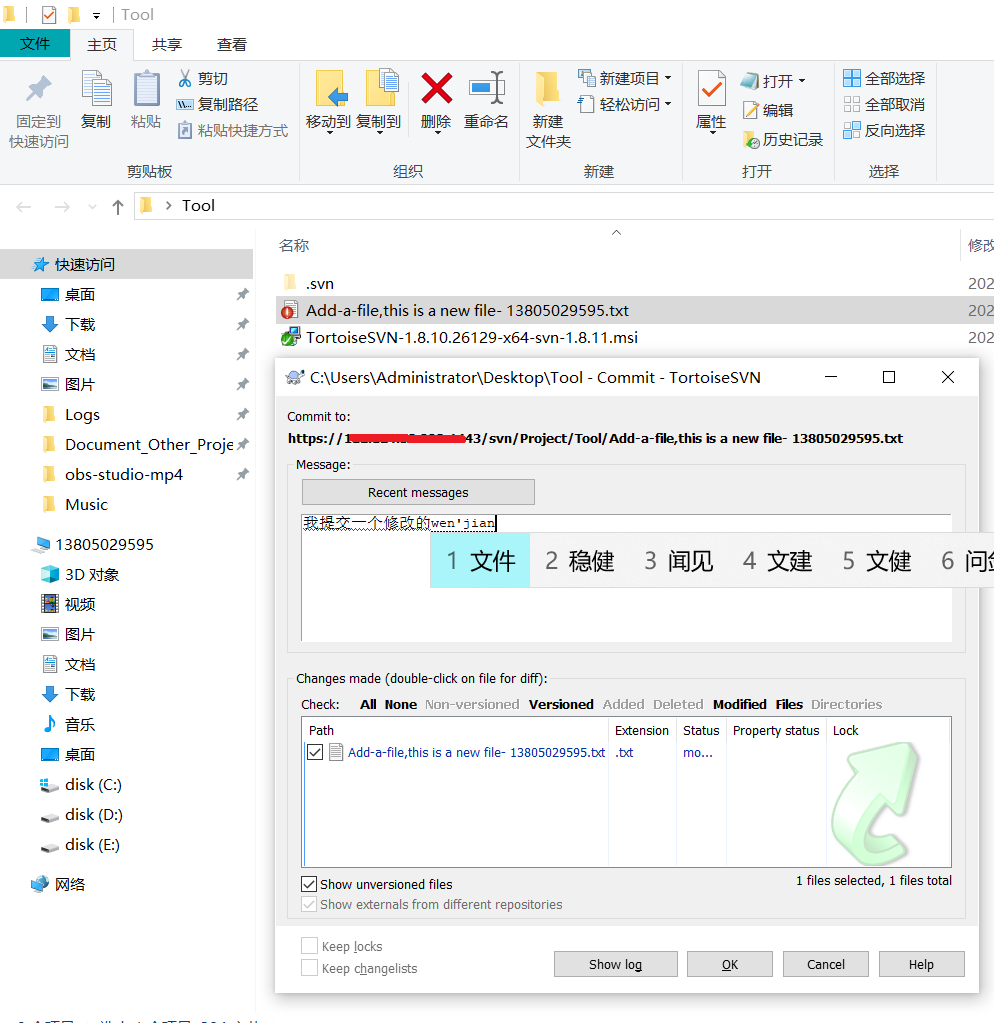Screen dimensions: 994x1023
Task: Switch to 共享 (Share) ribbon tab
Action: point(166,44)
